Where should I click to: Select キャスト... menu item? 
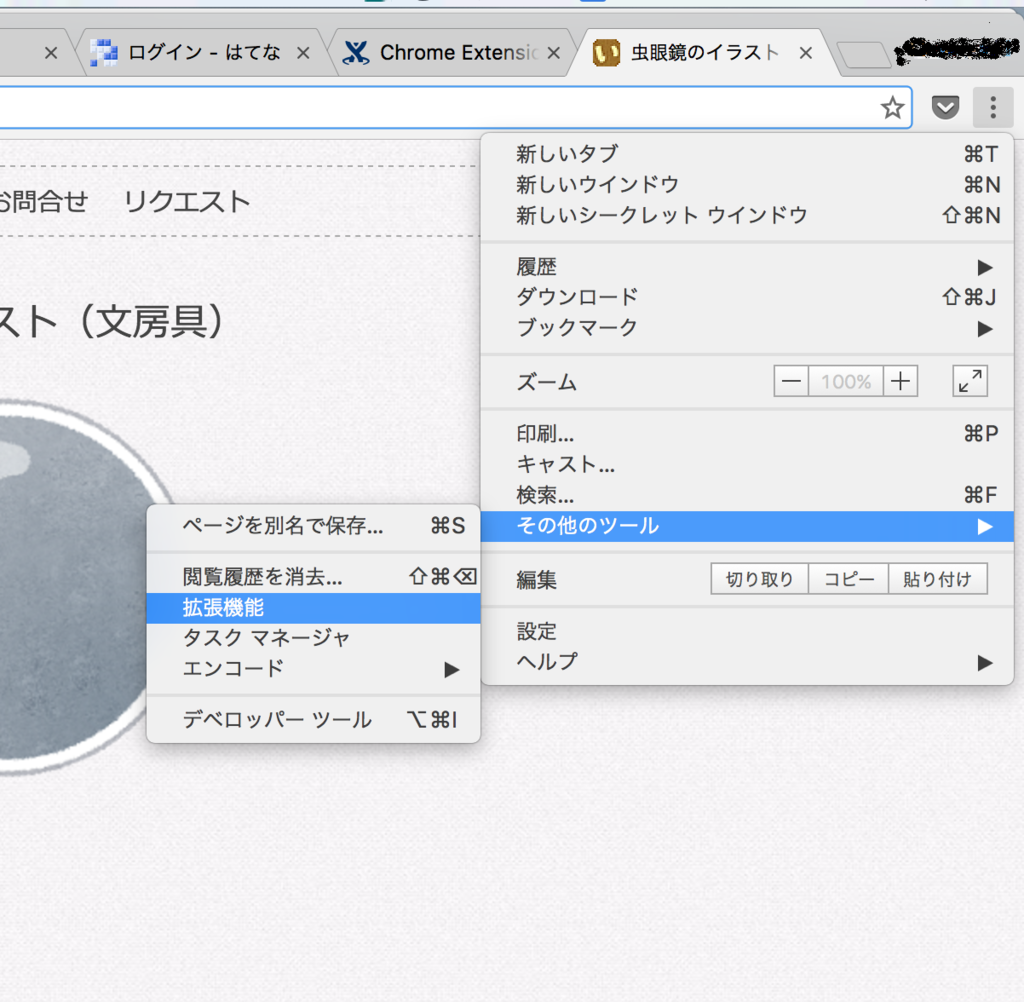pyautogui.click(x=747, y=464)
